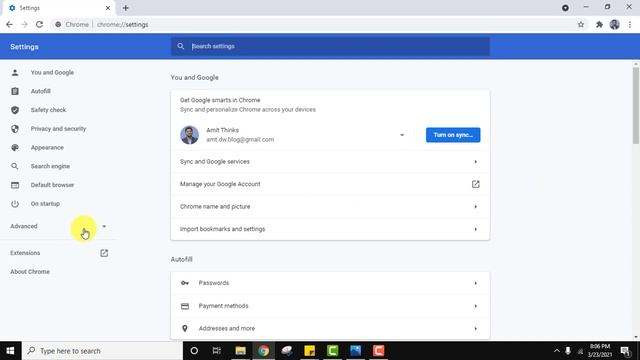Viewport: 640px width, 360px height.
Task: Open the About Chrome page
Action: (x=30, y=271)
